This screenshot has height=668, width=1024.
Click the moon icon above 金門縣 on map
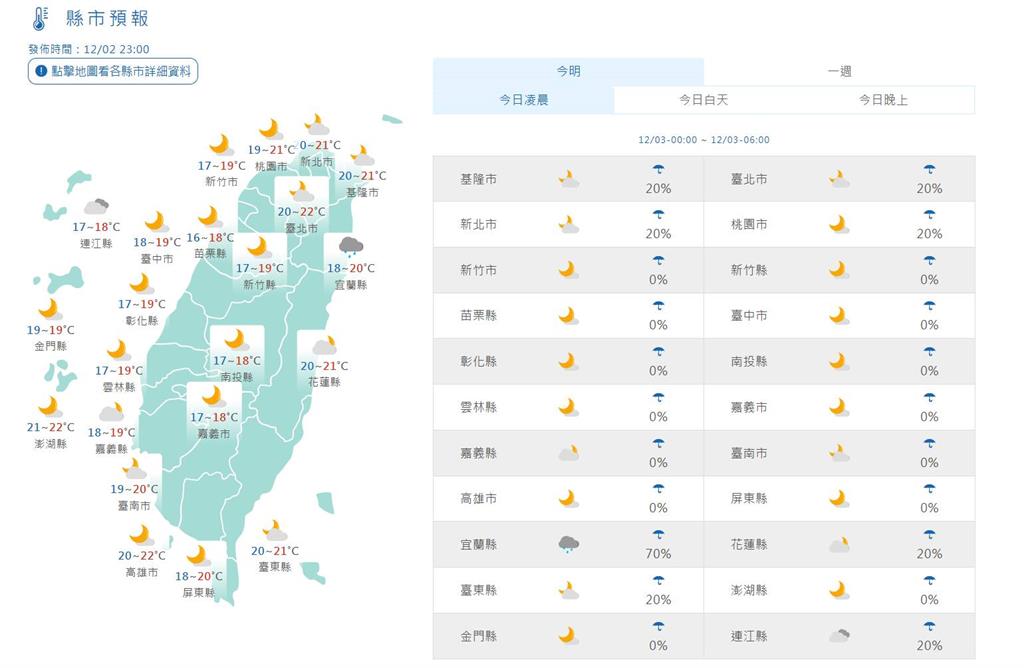[x=49, y=308]
